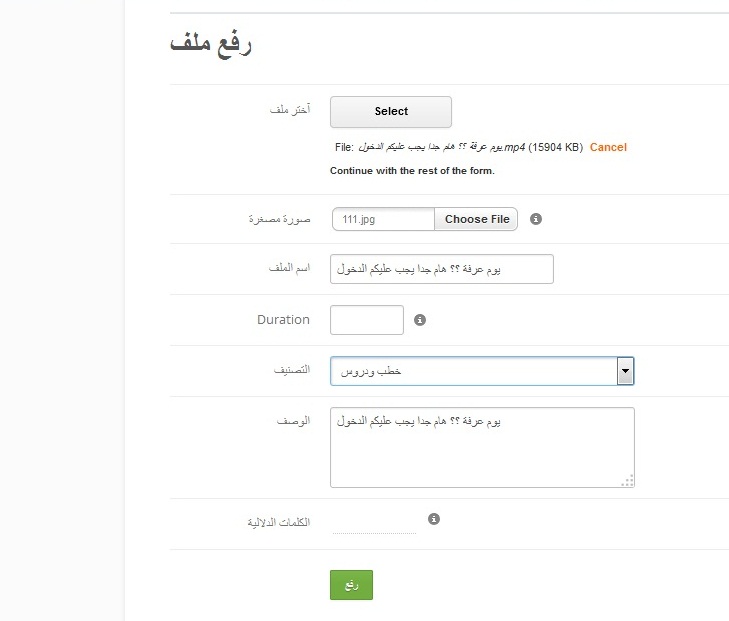Click the arrow of the التصنيف combo box
This screenshot has width=729, height=621.
click(x=625, y=371)
